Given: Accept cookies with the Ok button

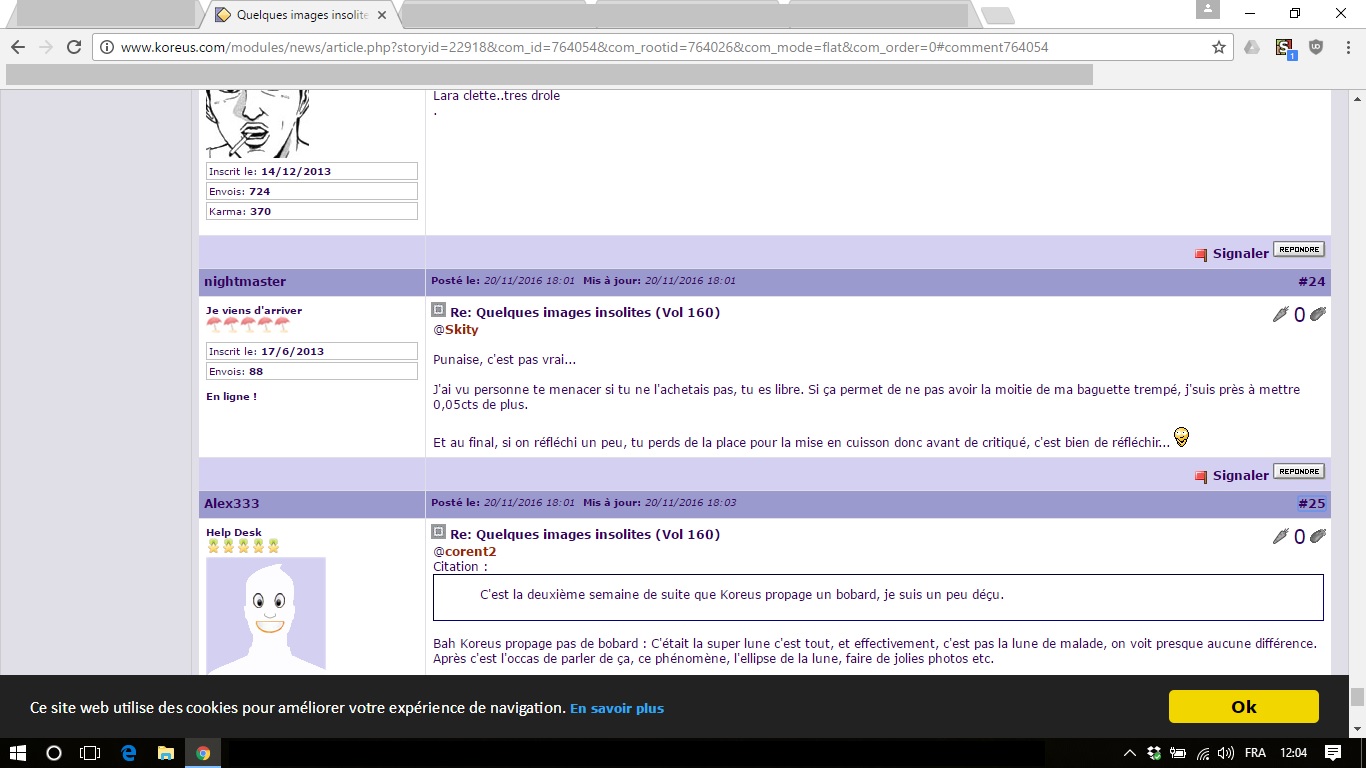Looking at the screenshot, I should 1243,707.
